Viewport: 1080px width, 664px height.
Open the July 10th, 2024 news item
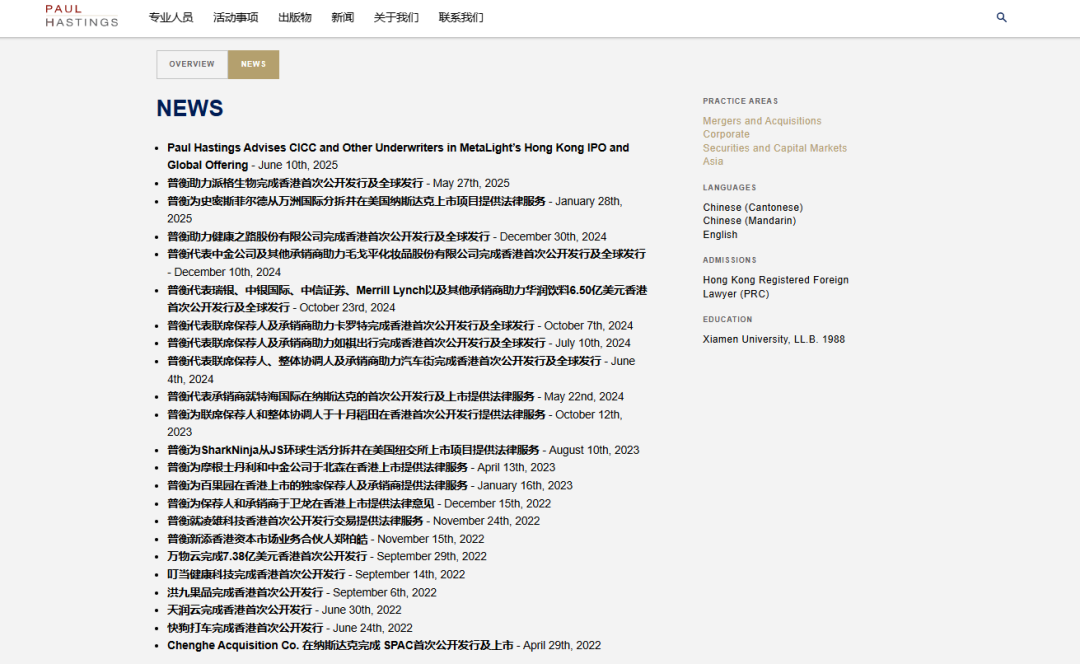point(356,343)
